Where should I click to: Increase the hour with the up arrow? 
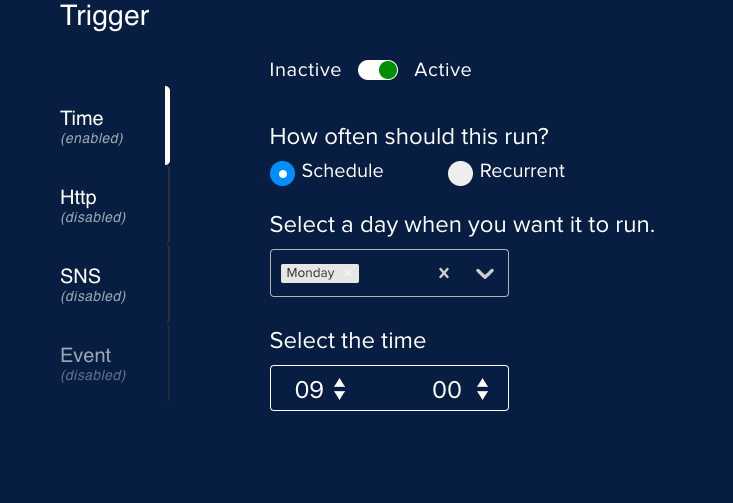point(340,383)
